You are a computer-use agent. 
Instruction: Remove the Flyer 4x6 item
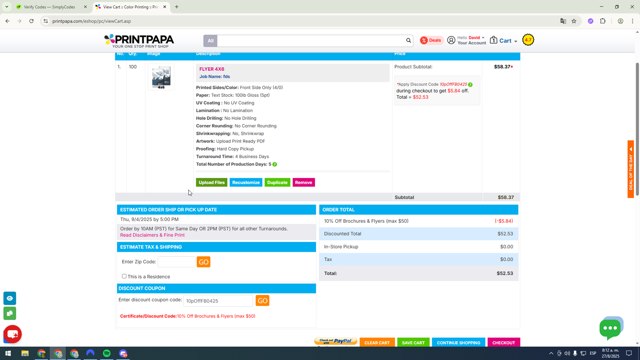(x=304, y=182)
